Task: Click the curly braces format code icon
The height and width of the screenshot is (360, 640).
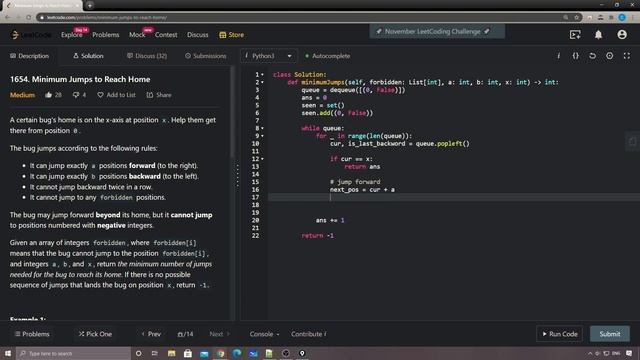Action: (x=576, y=56)
